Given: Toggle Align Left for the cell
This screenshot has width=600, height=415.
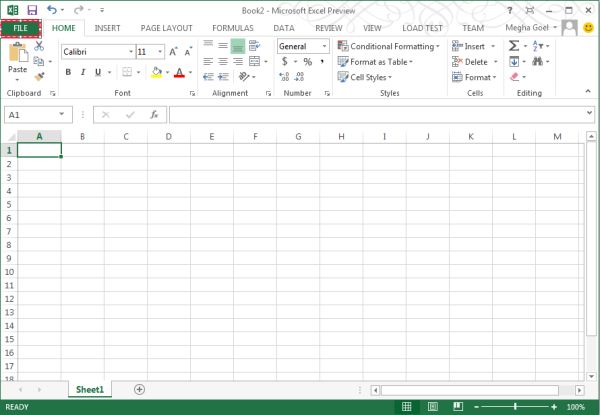Looking at the screenshot, I should (208, 61).
